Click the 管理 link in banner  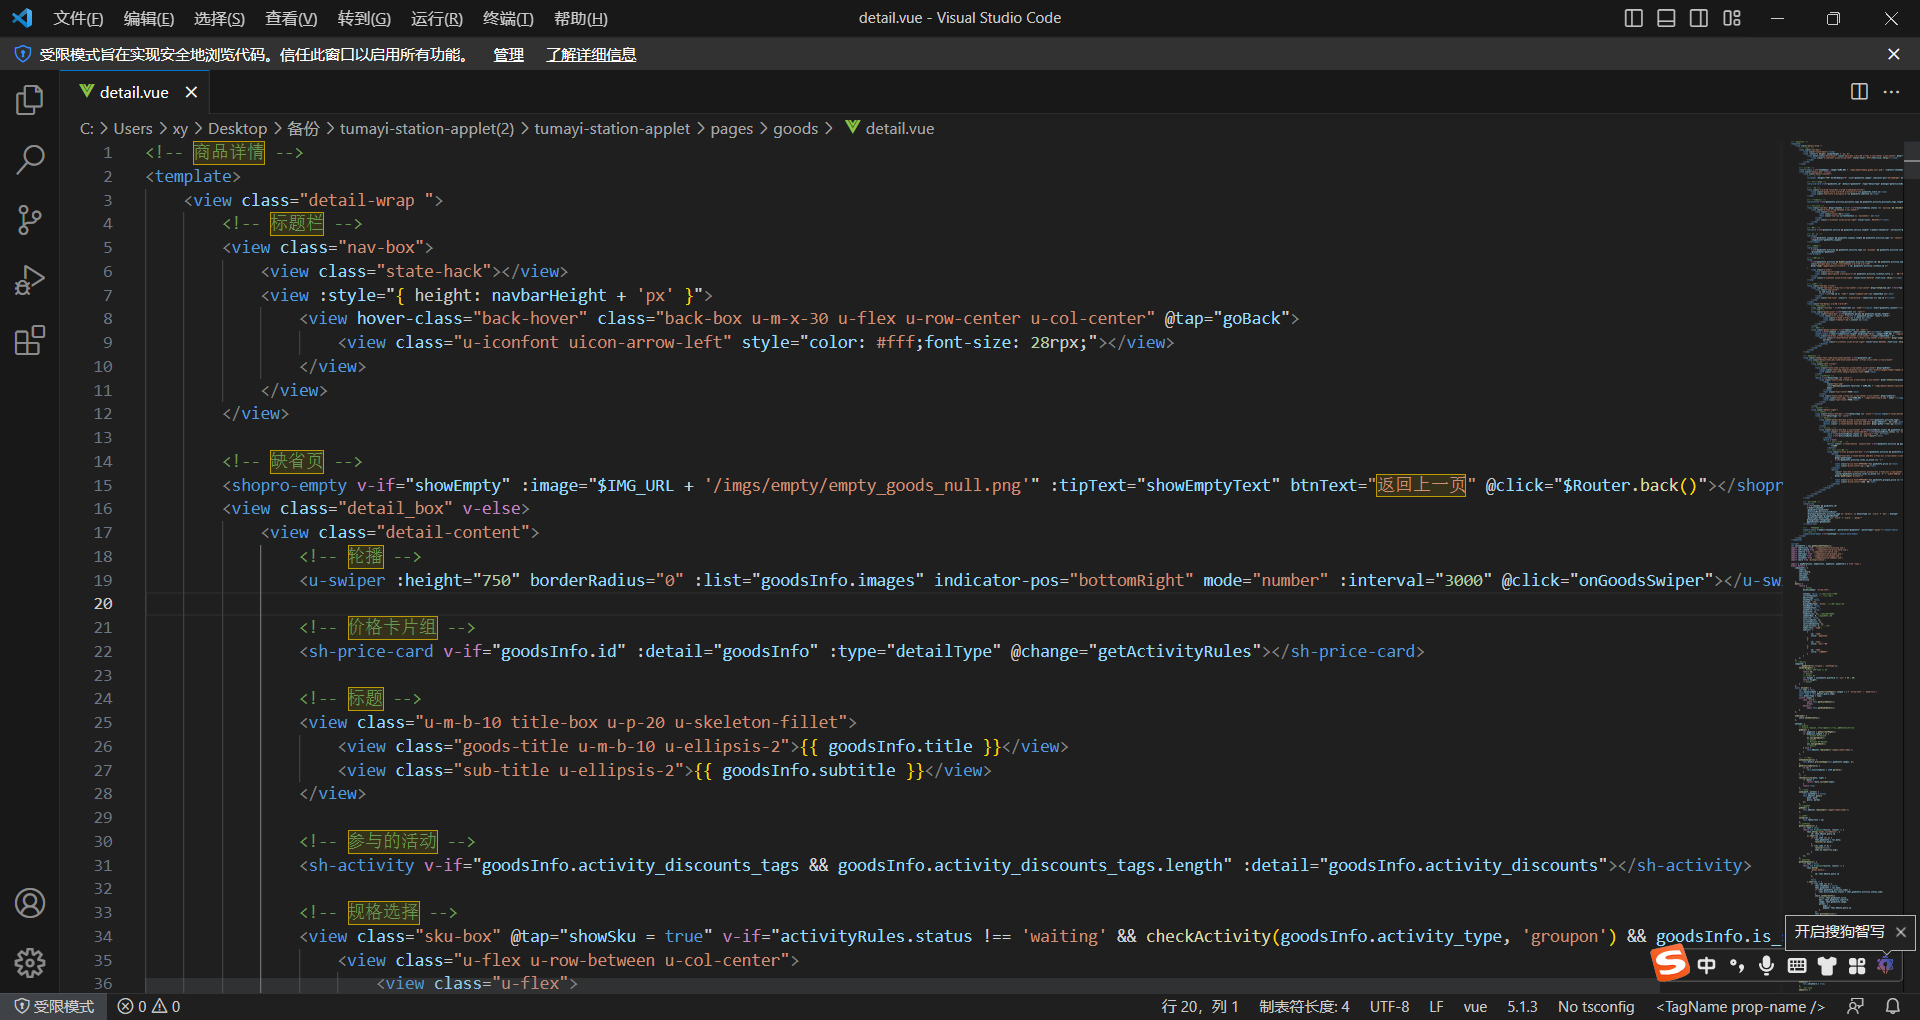(x=508, y=54)
